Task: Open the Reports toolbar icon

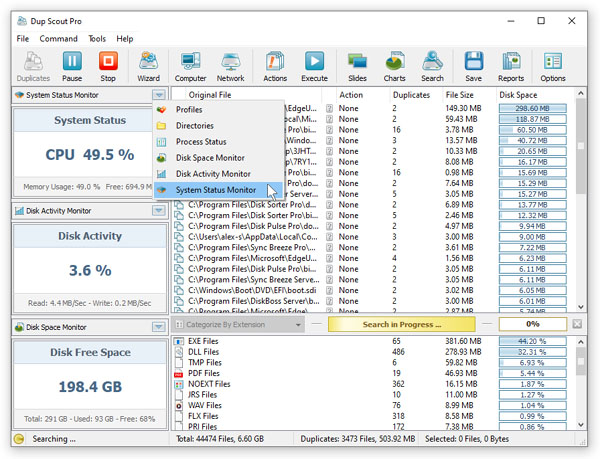Action: click(x=511, y=67)
